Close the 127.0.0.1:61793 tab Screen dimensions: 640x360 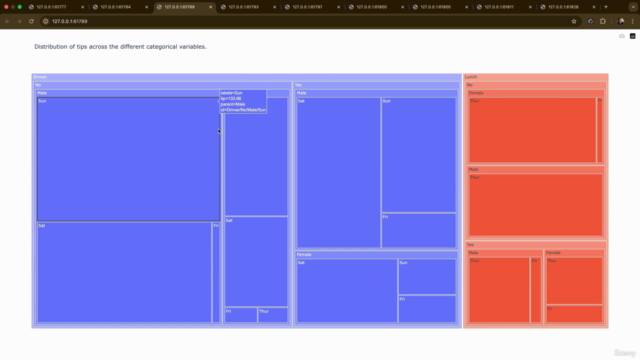coord(274,7)
